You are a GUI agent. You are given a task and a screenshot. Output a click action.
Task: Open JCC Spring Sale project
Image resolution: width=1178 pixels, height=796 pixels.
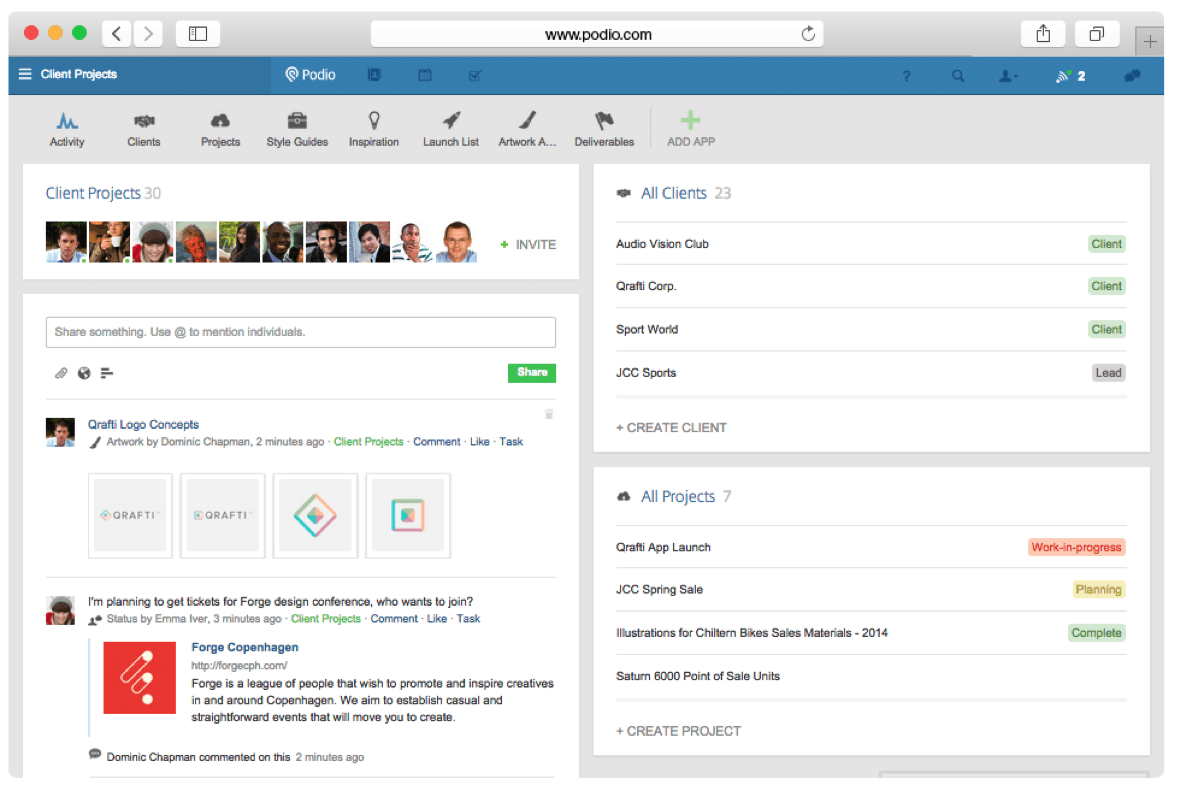(871, 589)
